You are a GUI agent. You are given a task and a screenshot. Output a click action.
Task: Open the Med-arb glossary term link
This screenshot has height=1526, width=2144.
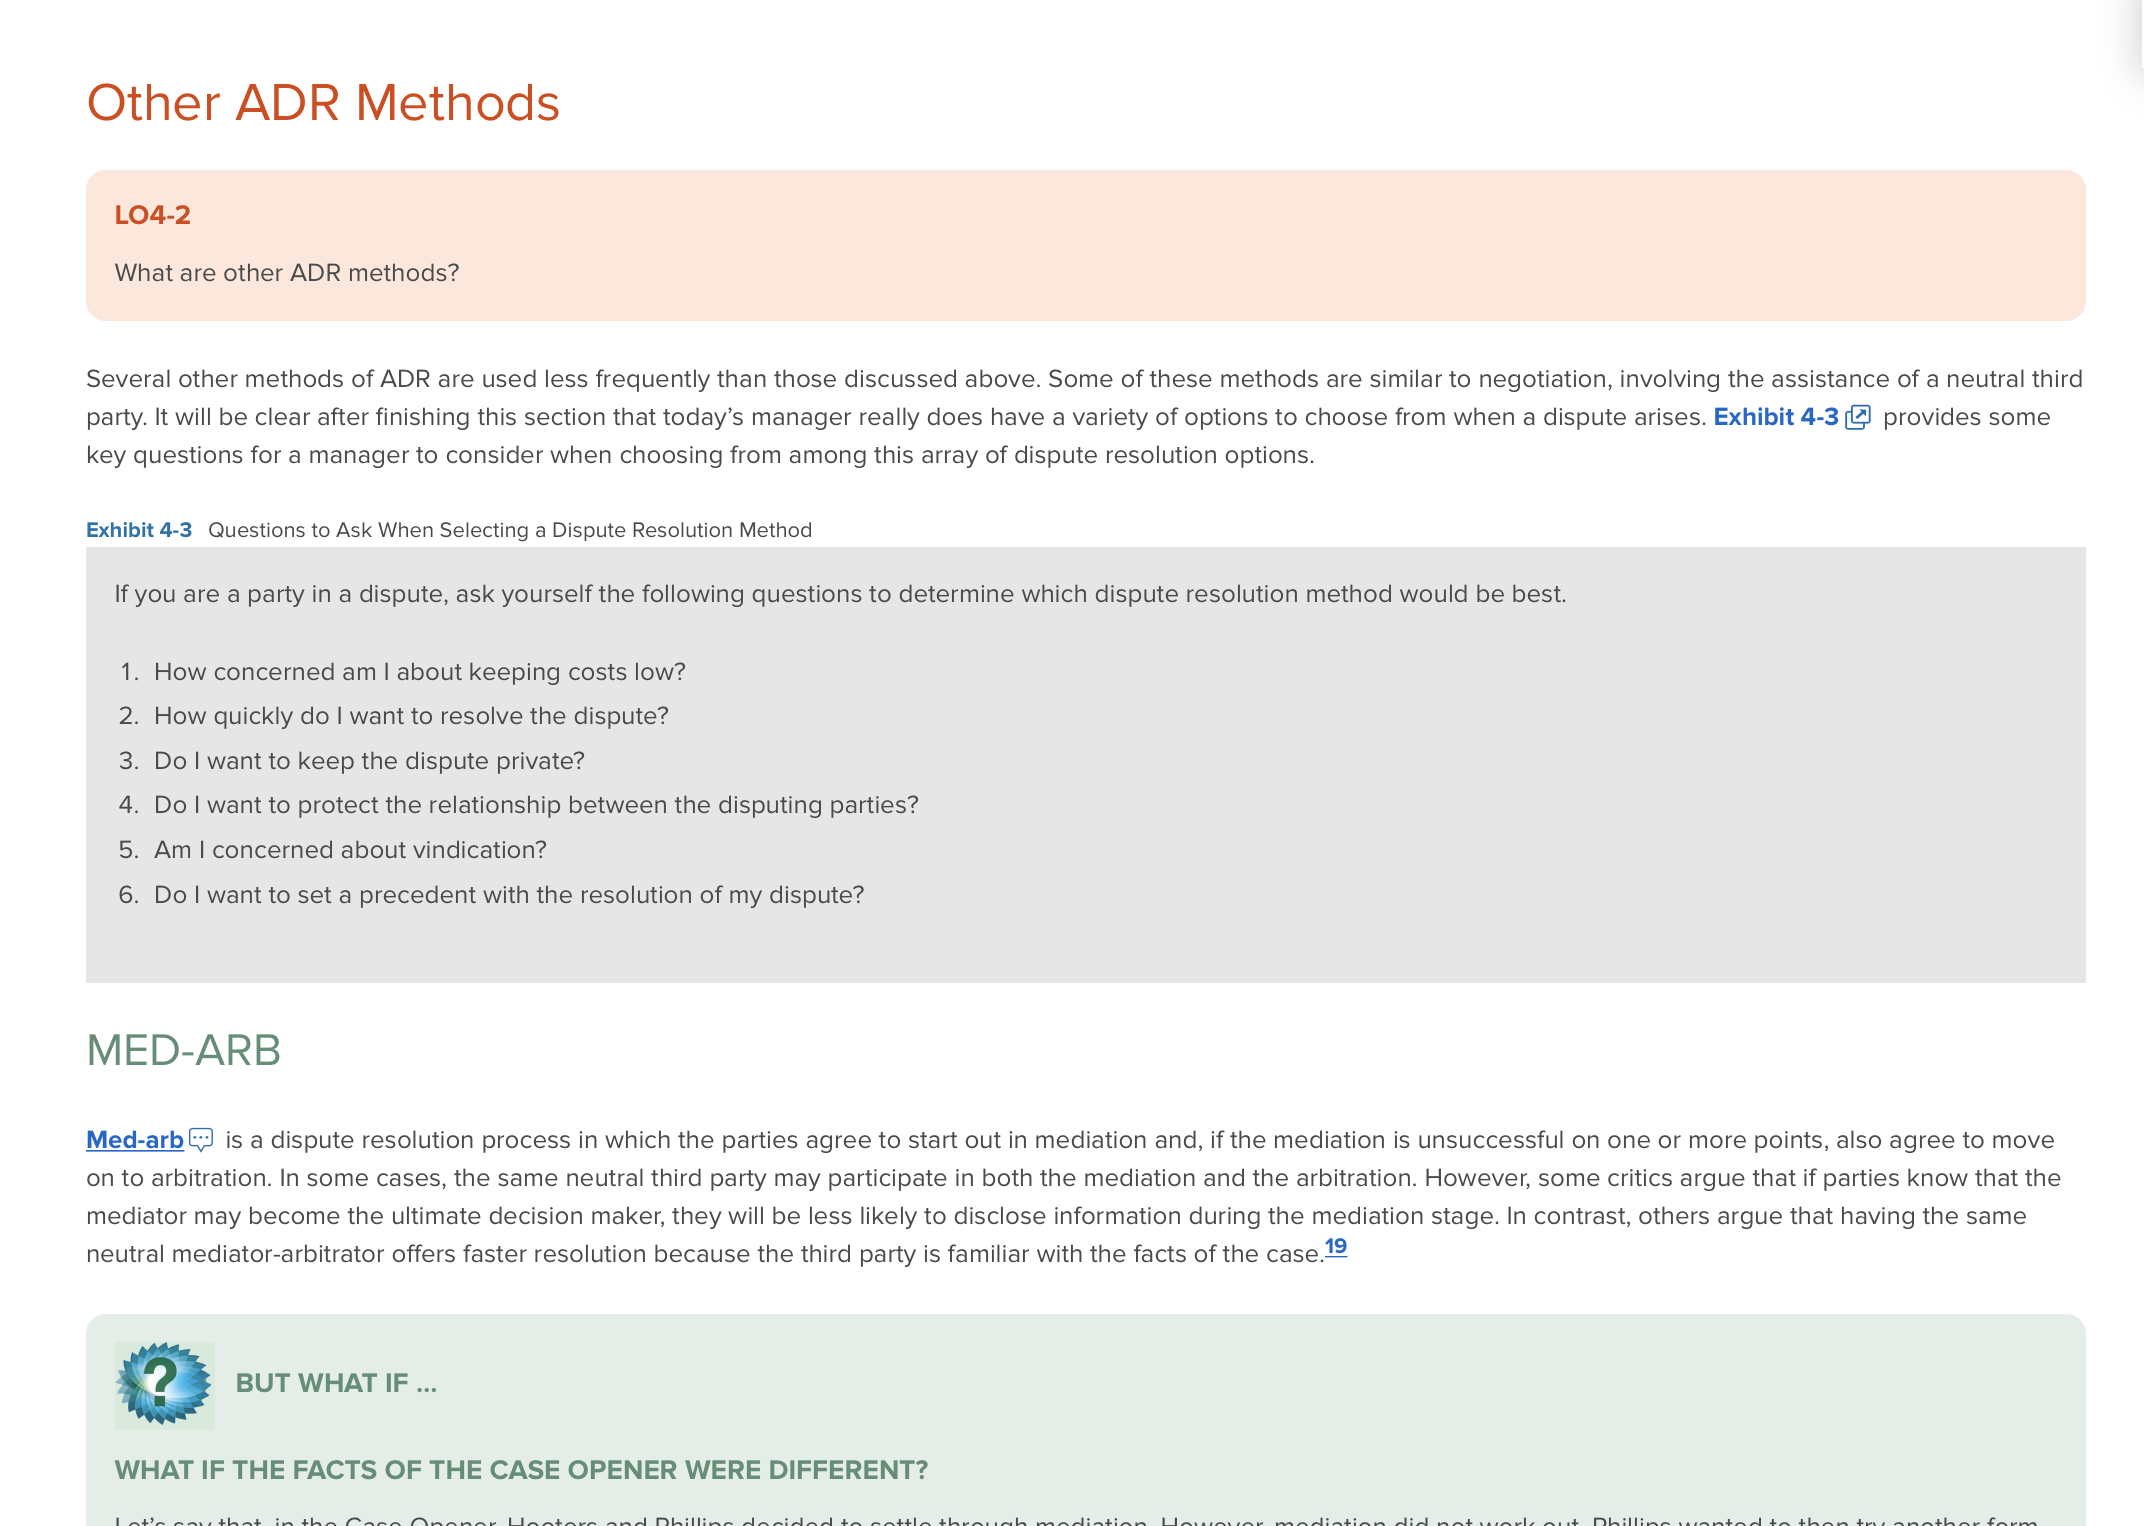coord(135,1140)
